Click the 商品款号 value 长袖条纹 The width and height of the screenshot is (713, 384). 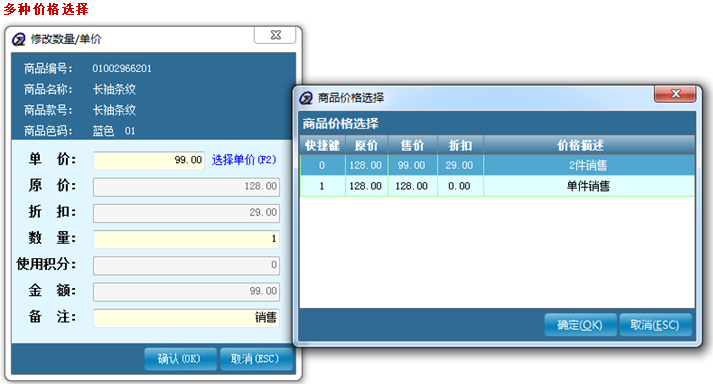[114, 110]
